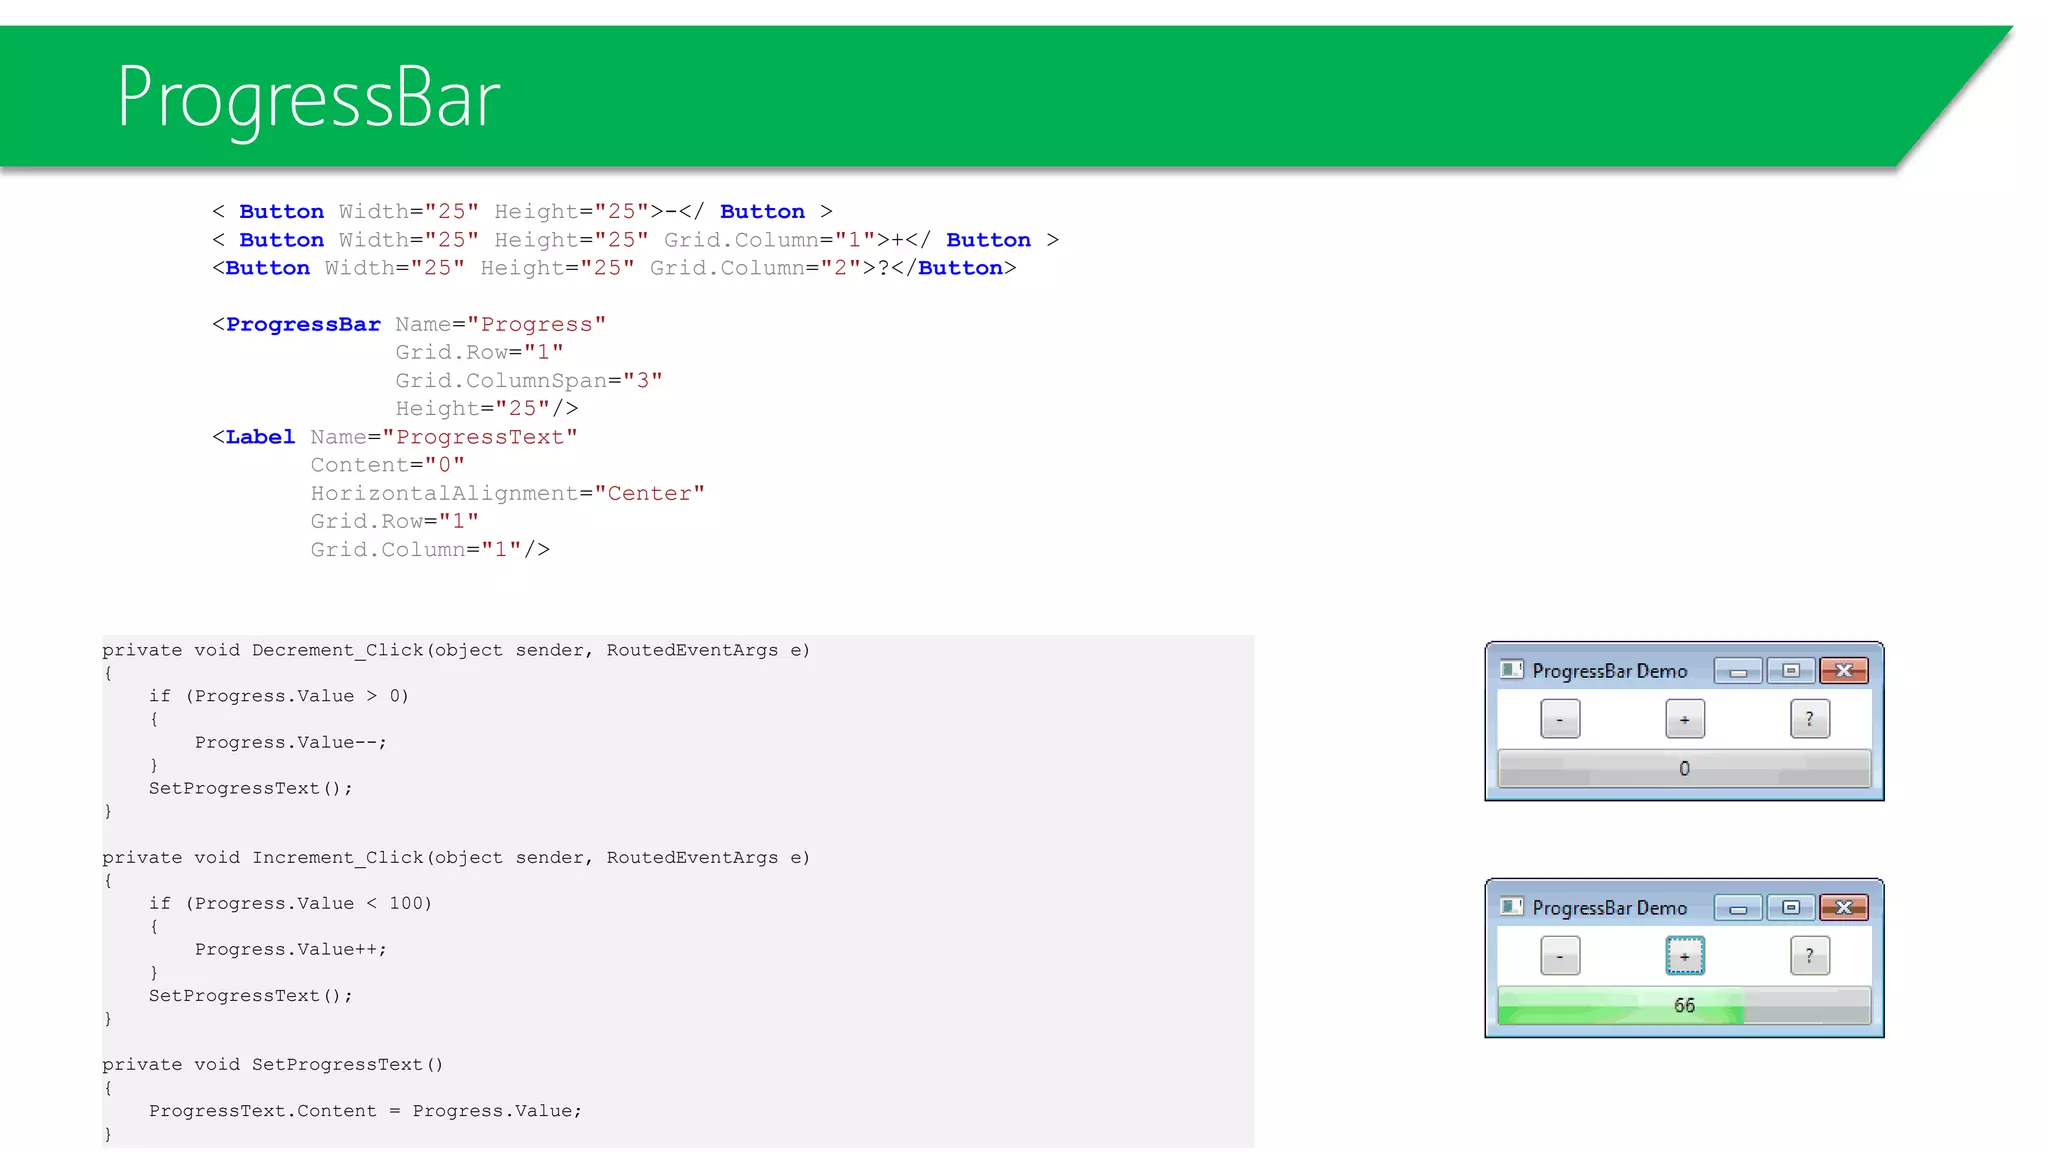Click the 'HorizontalAlignment="Center"' attribute
This screenshot has height=1152, width=2048.
[x=508, y=493]
